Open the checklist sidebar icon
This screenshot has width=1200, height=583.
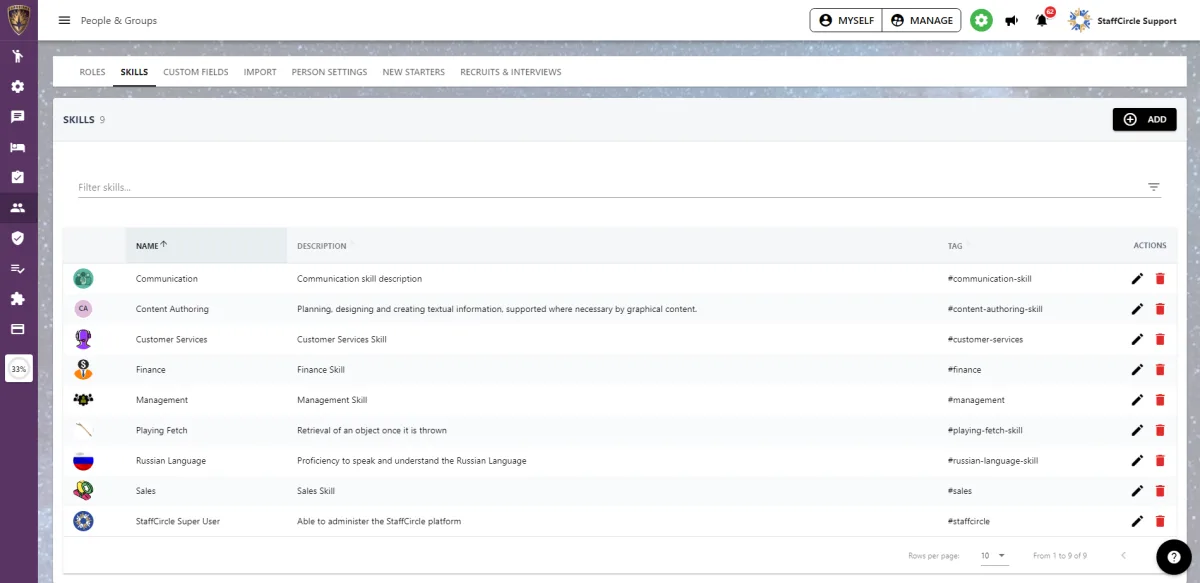tap(17, 268)
